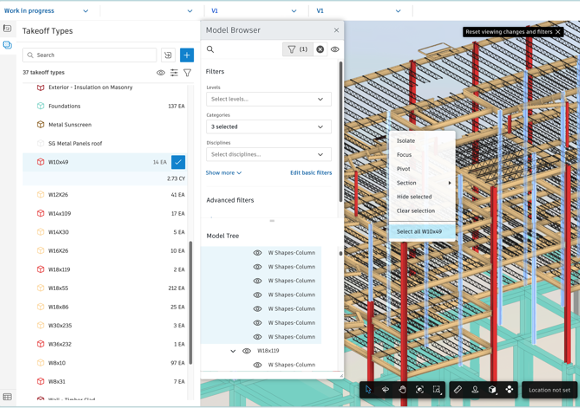Click Reset viewing changes and filters
This screenshot has height=408, width=580.
509,32
